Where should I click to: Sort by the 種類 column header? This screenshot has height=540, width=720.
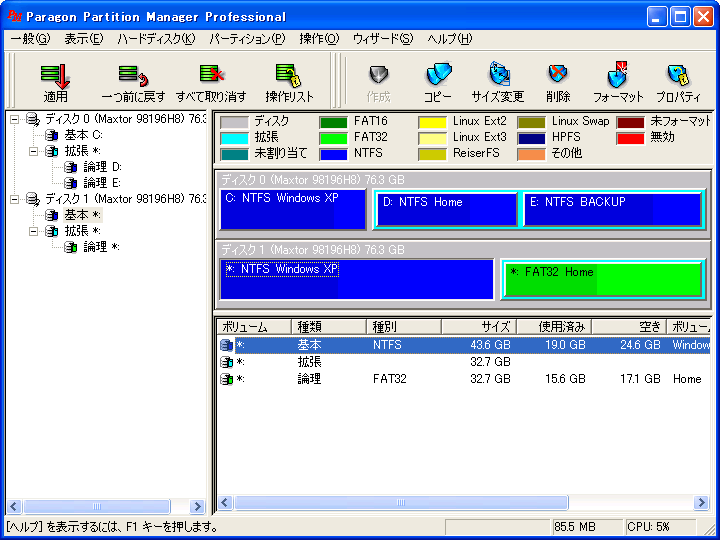click(329, 326)
